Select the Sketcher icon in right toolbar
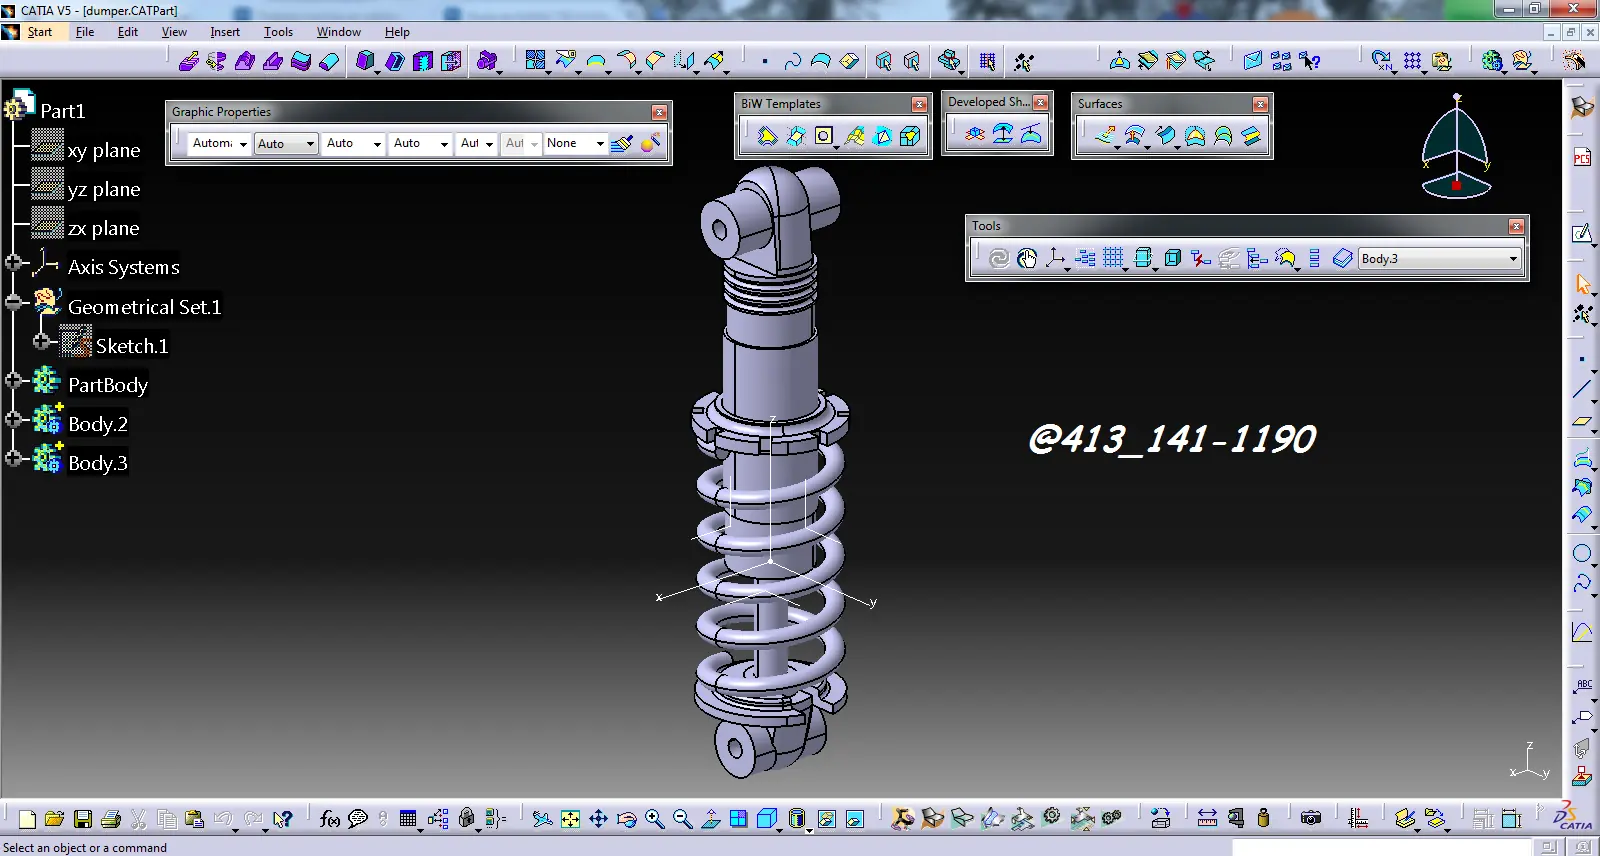Screen dimensions: 1600x856 1582,234
